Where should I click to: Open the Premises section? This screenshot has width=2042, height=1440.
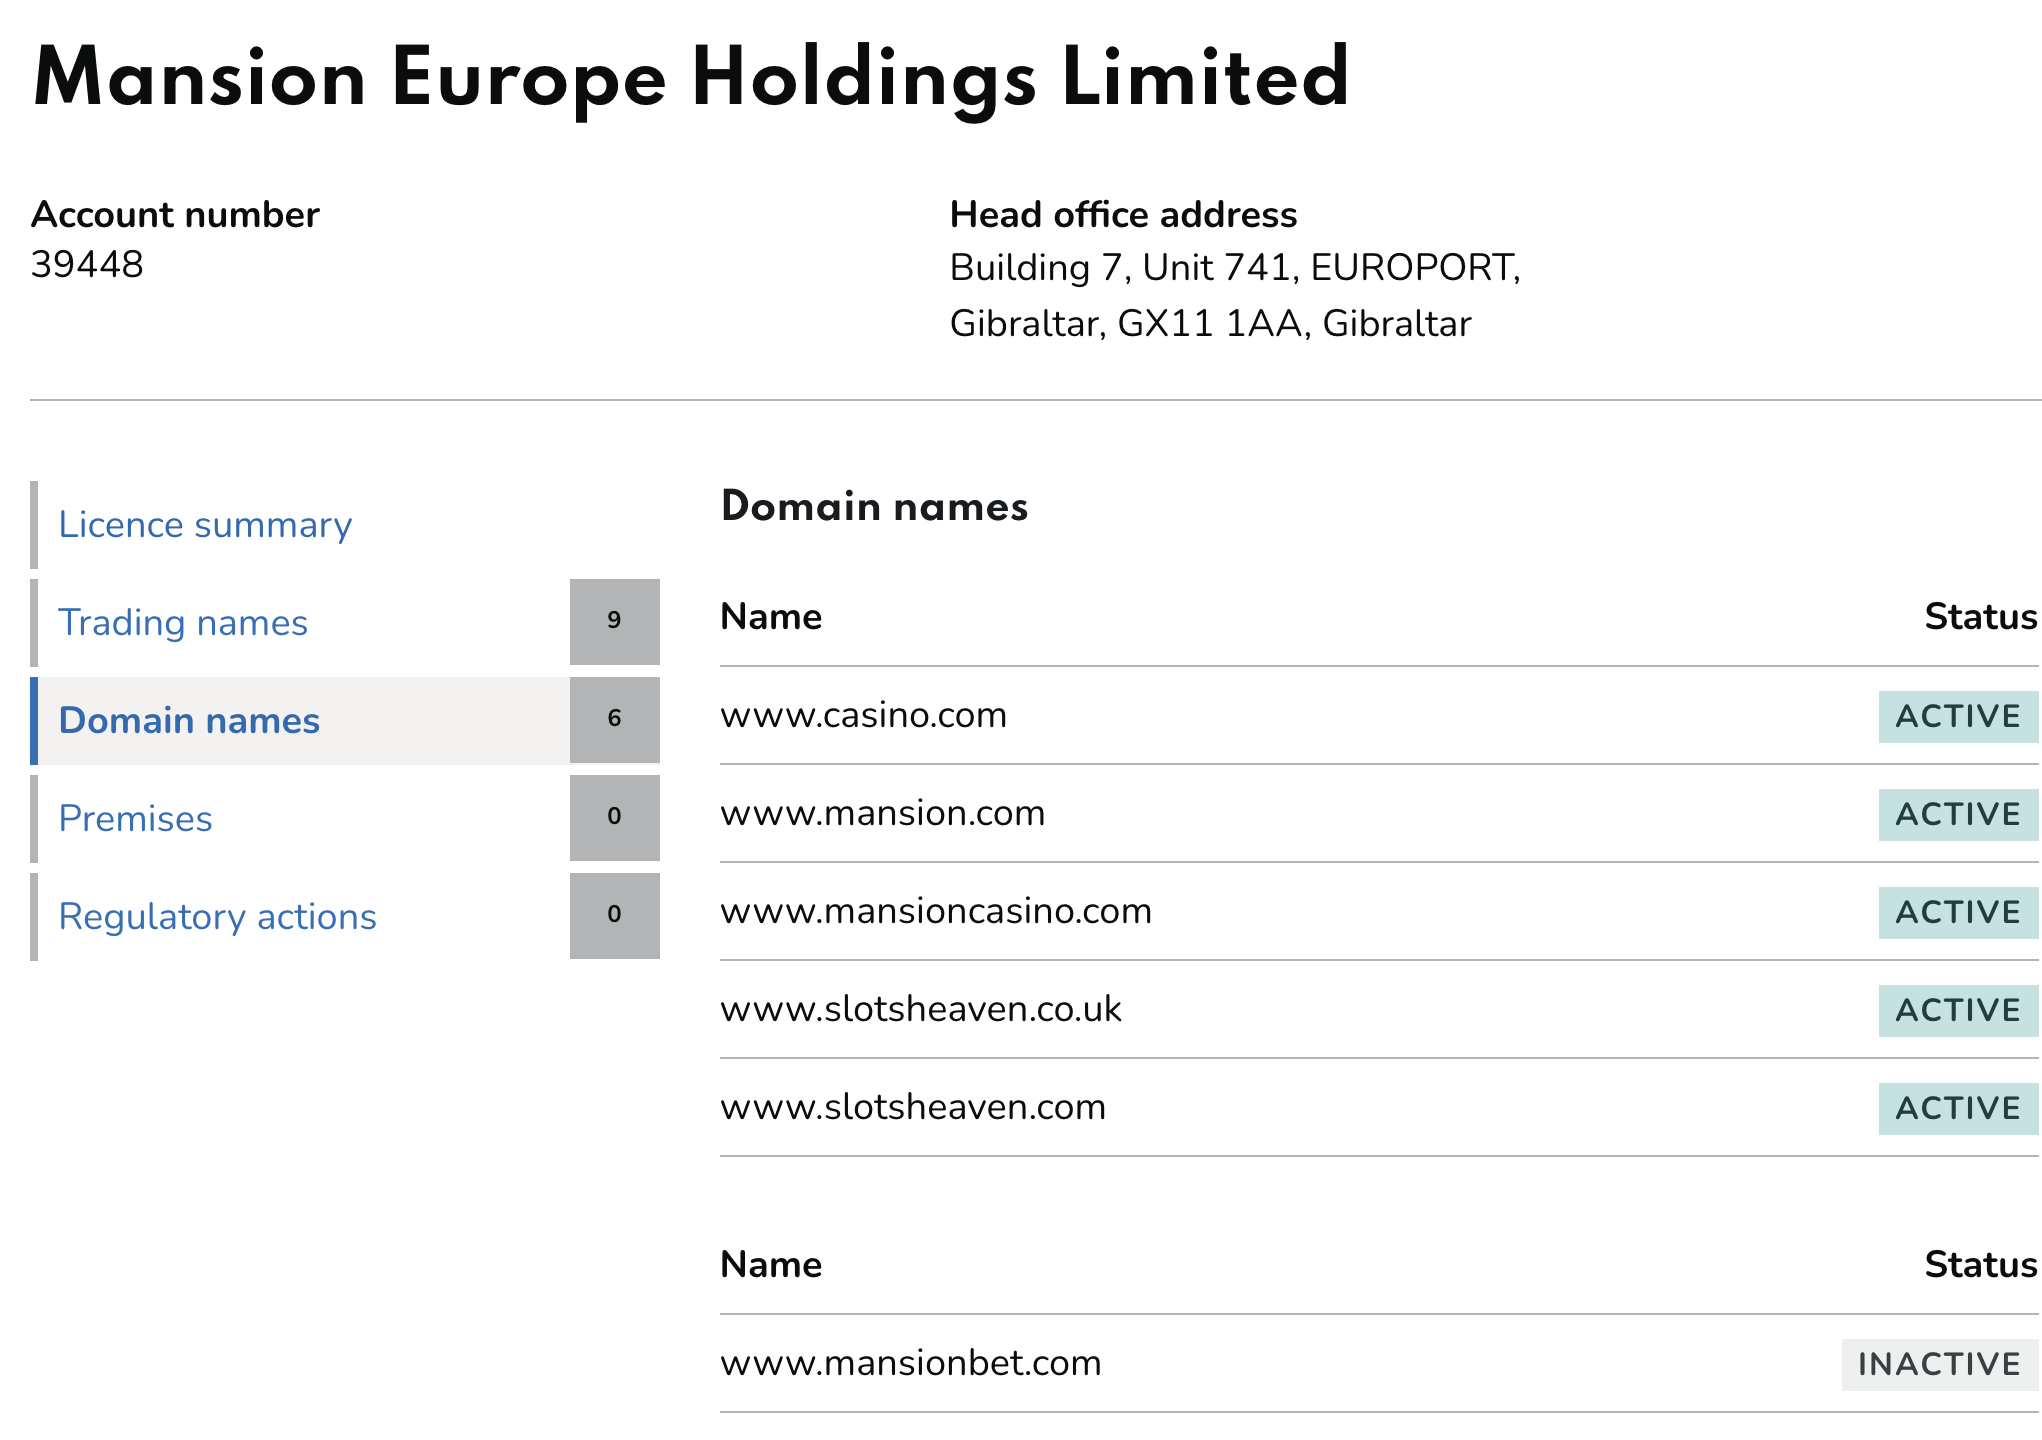pyautogui.click(x=135, y=819)
